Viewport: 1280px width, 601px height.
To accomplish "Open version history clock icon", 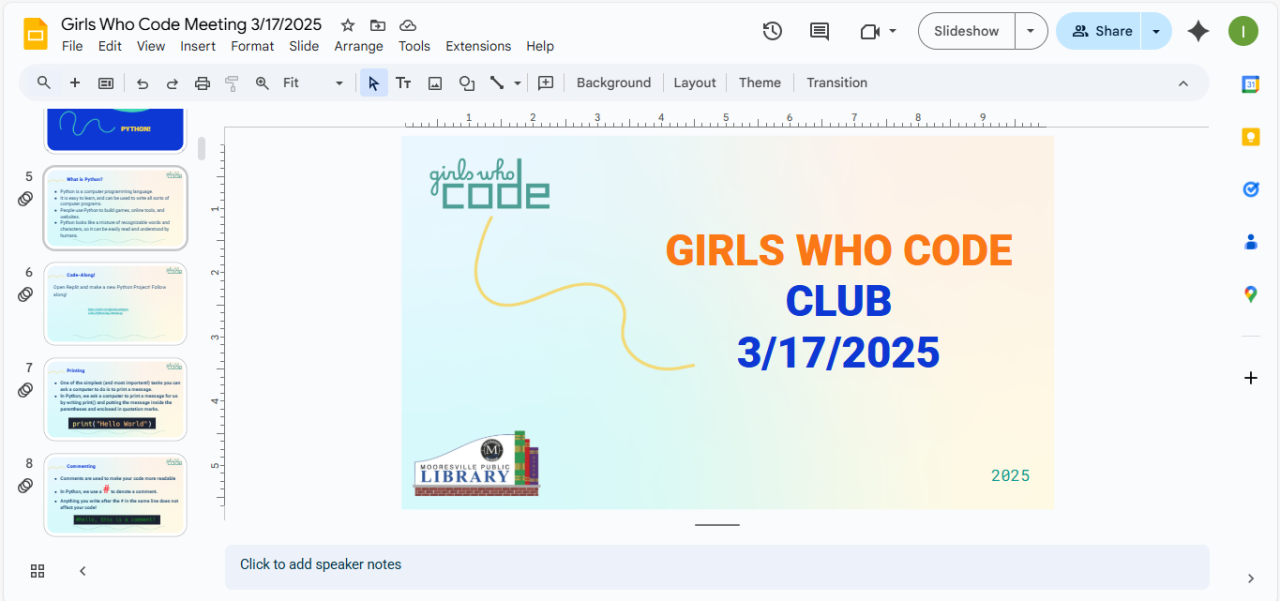I will pyautogui.click(x=772, y=31).
